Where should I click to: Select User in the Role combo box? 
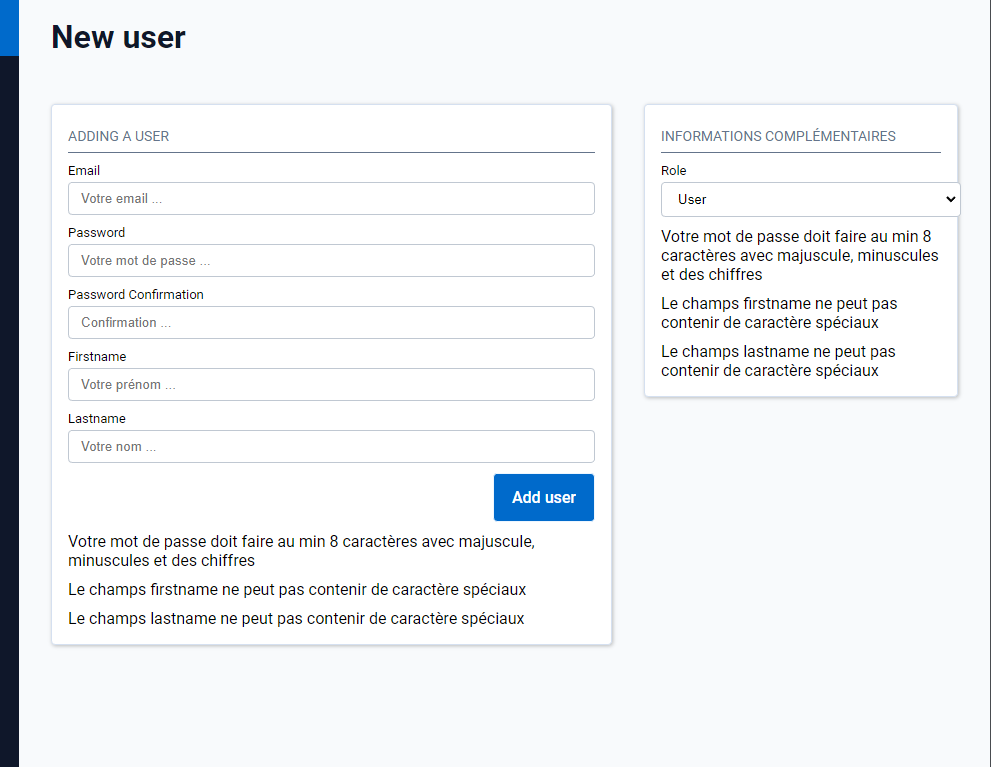[810, 199]
